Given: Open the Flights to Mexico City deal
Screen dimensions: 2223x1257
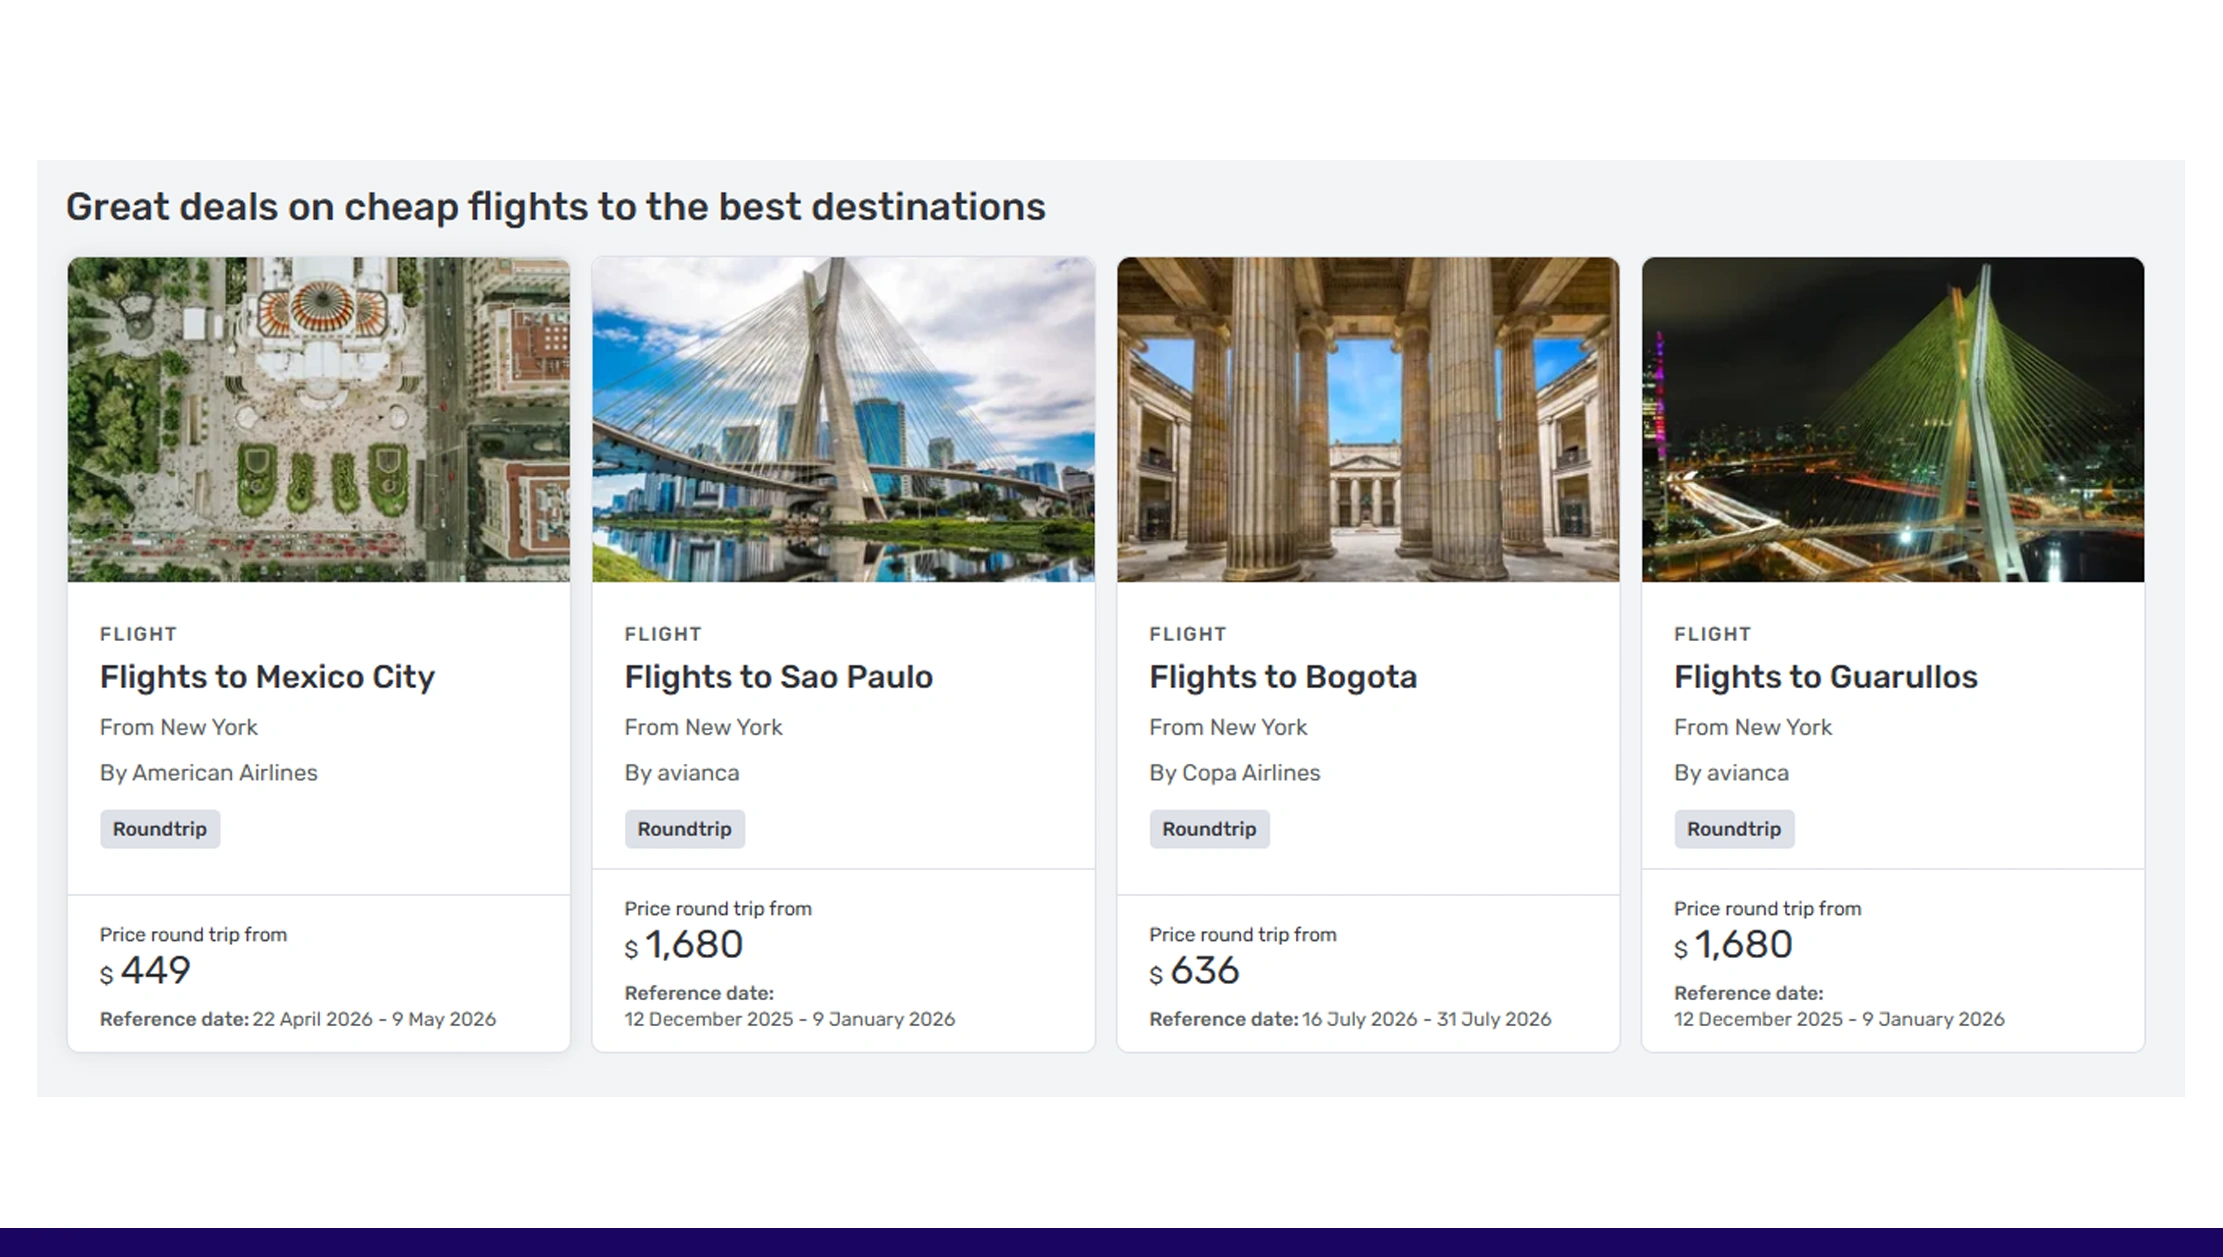Looking at the screenshot, I should tap(267, 676).
